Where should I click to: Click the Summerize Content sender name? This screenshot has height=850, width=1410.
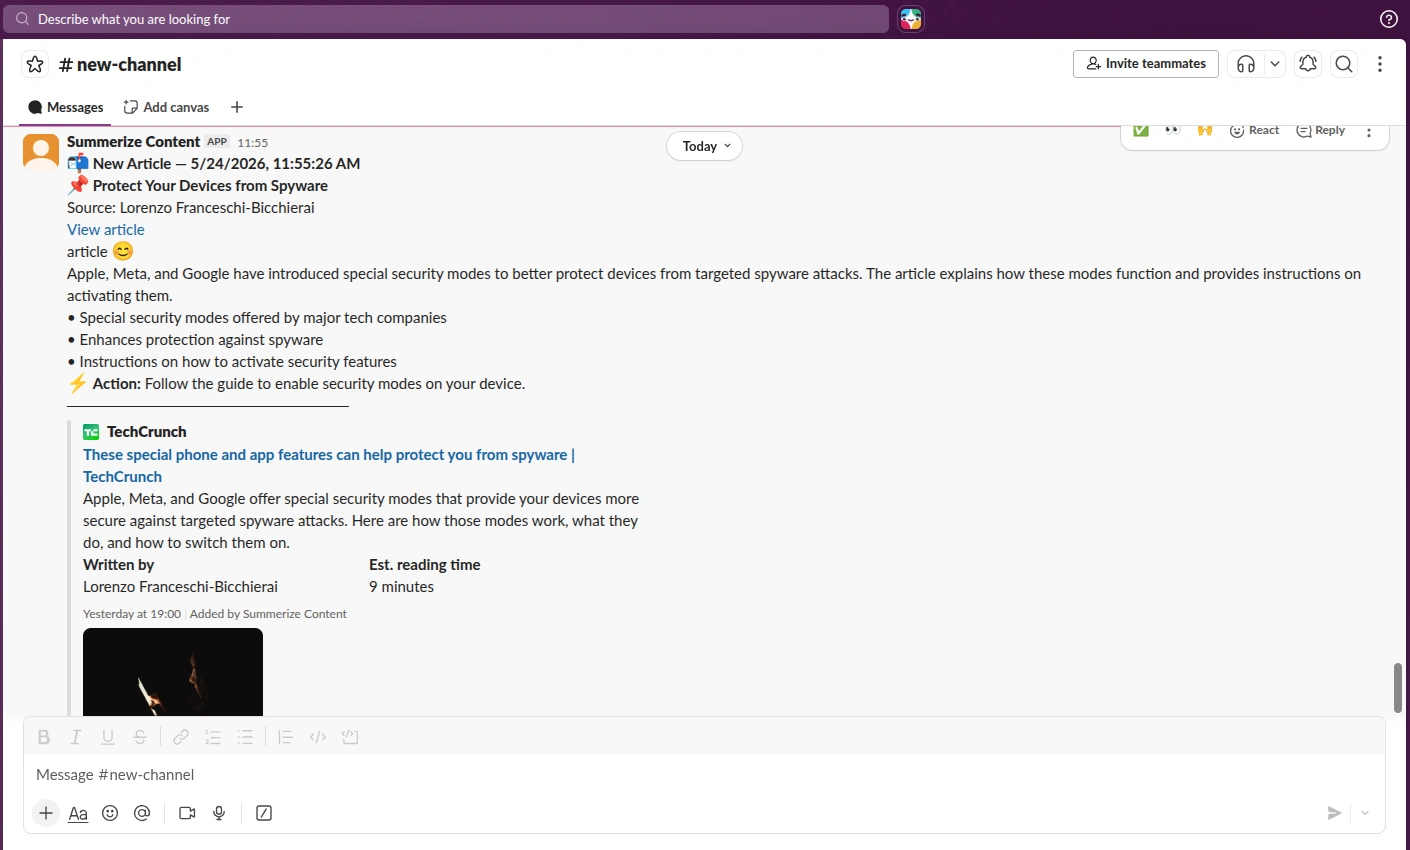(x=133, y=142)
